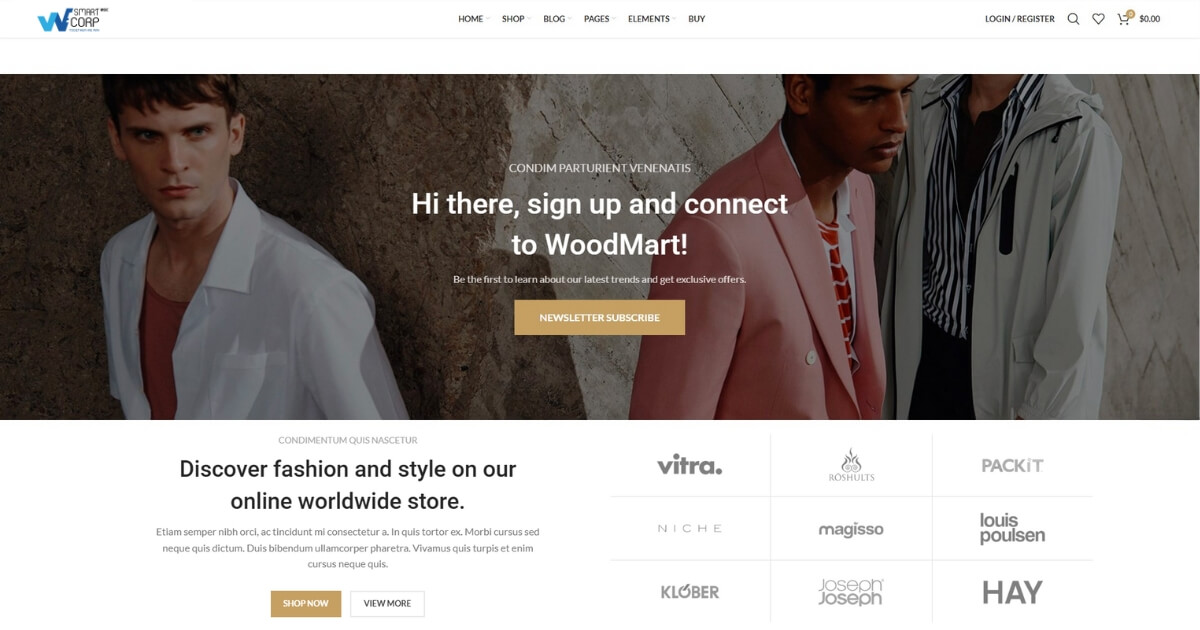Expand the Shop menu dropdown
Image resolution: width=1200 pixels, height=630 pixels.
coord(516,19)
